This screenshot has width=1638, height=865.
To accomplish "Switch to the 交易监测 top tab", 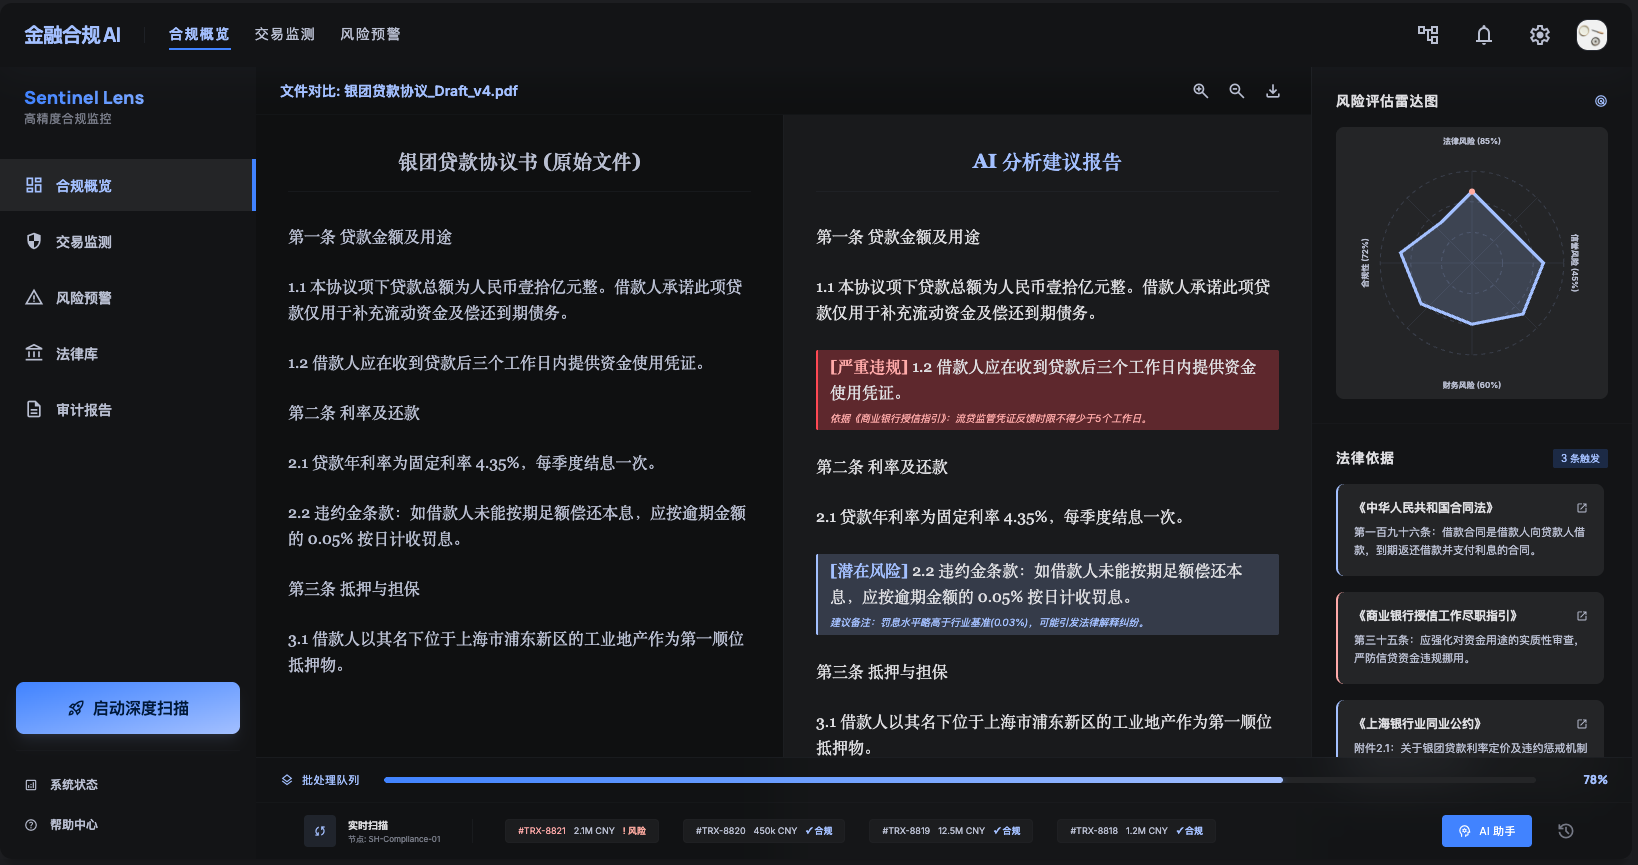I will (x=285, y=35).
